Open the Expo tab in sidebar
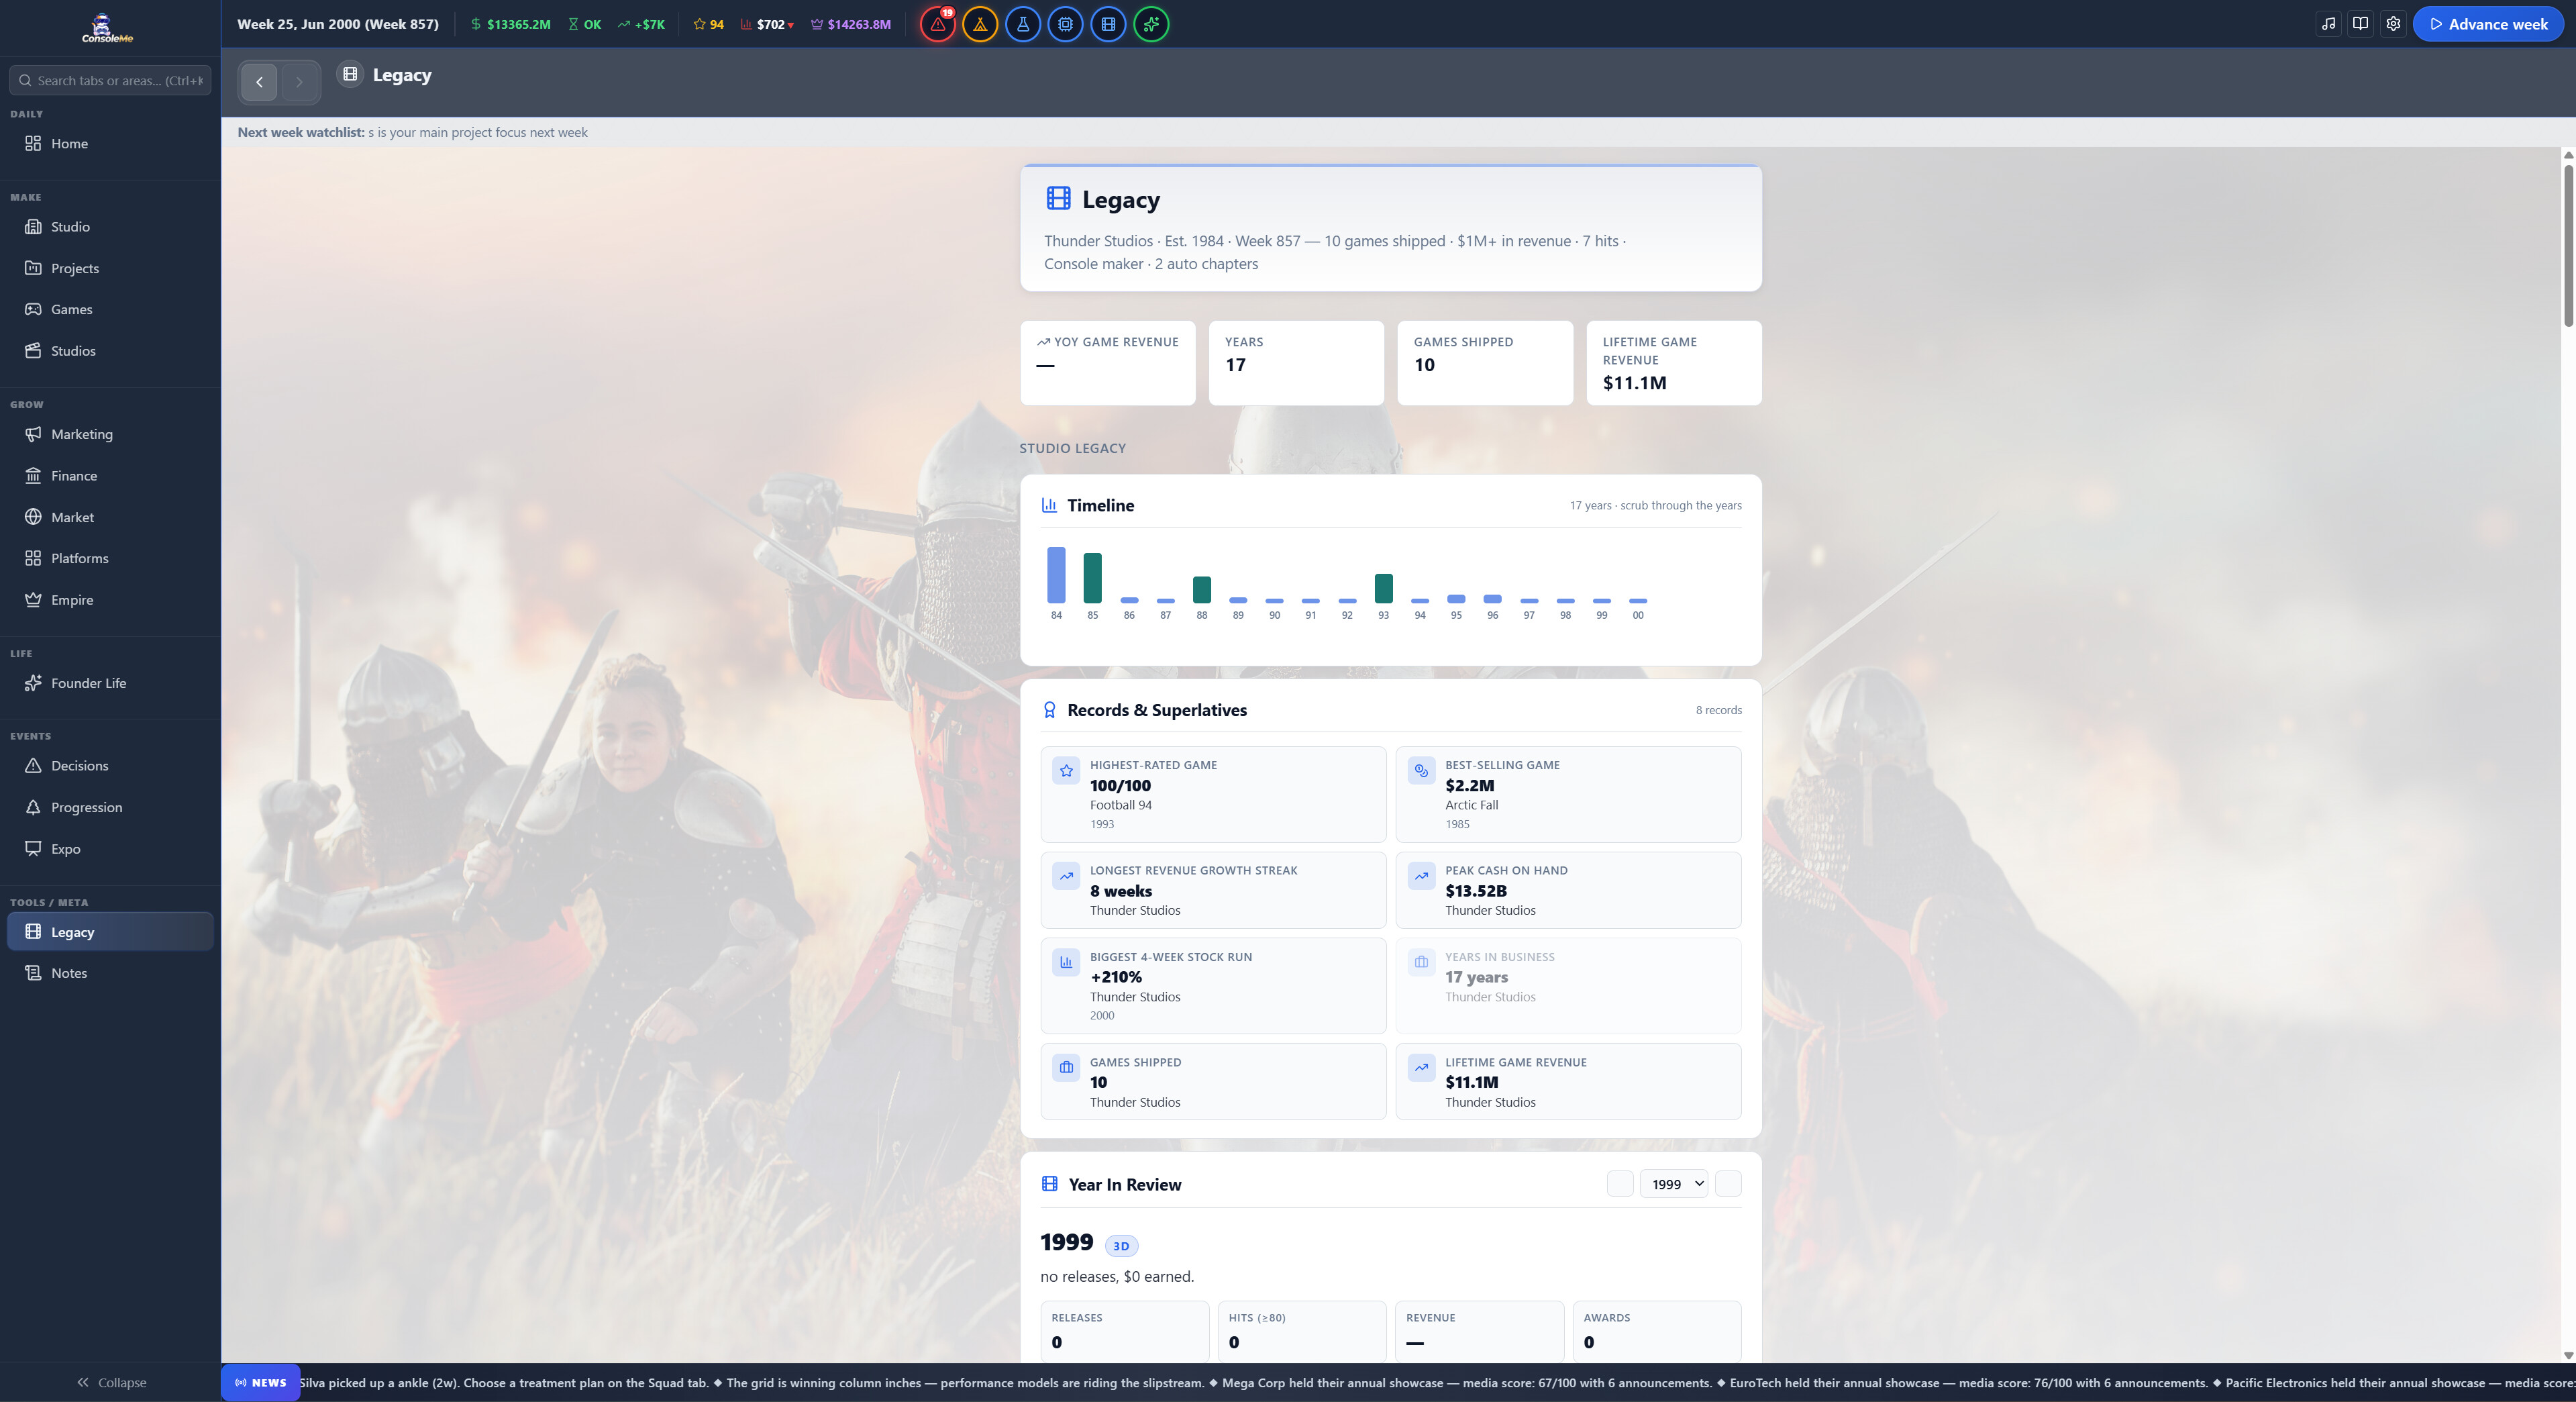 [110, 849]
